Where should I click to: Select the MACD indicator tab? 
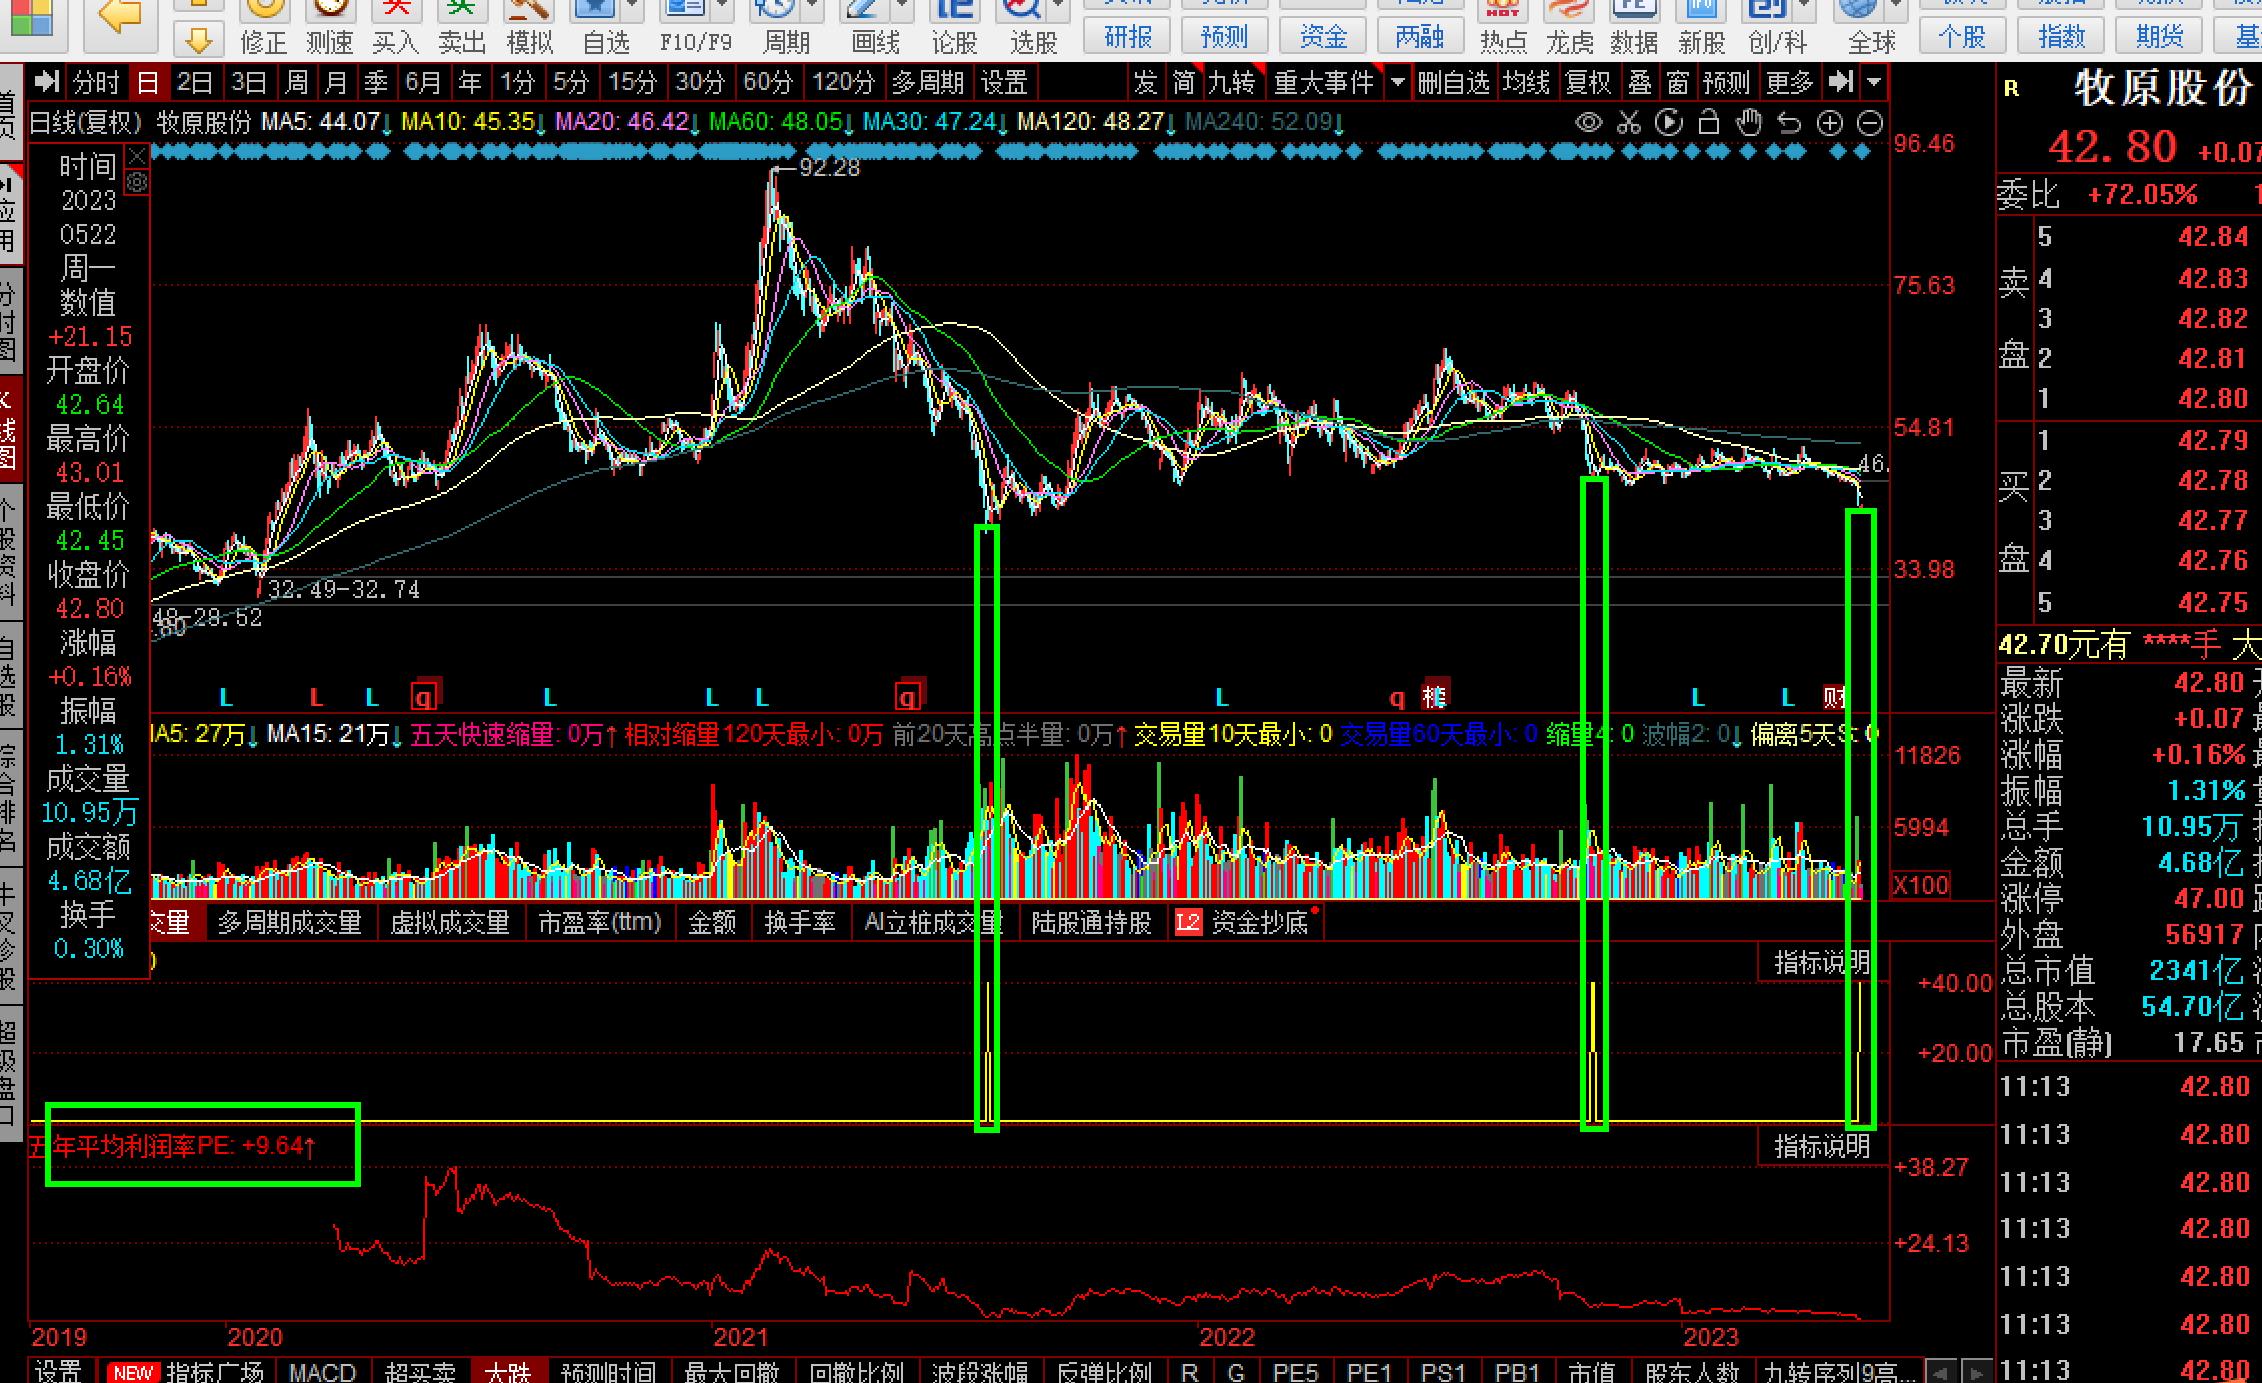[322, 1371]
